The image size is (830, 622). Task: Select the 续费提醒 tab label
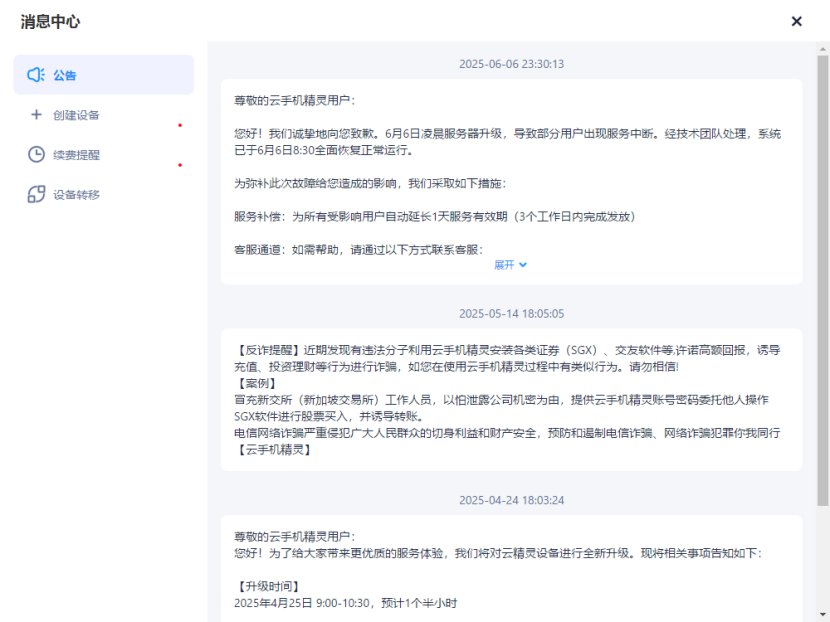[77, 155]
